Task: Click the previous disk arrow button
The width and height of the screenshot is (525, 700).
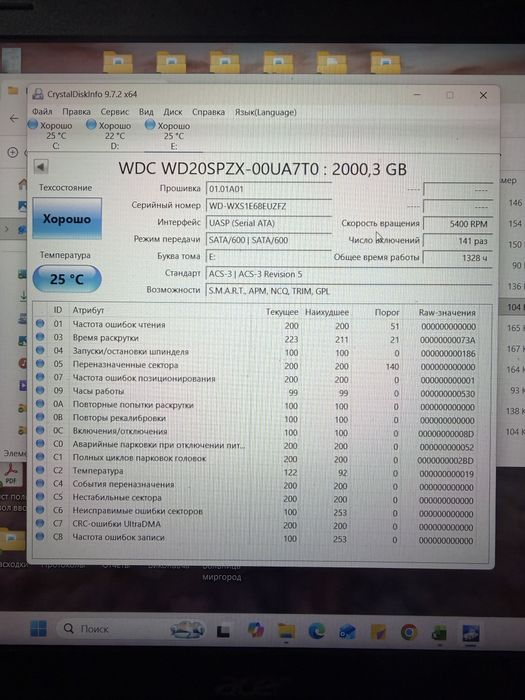Action: coord(41,167)
